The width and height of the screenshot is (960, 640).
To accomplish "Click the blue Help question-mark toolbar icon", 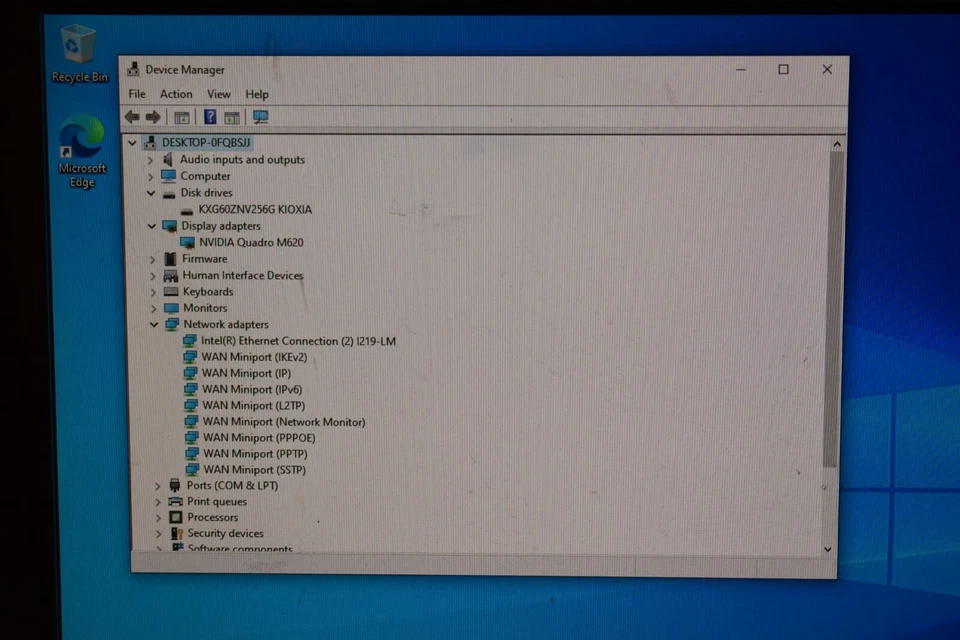I will coord(210,116).
